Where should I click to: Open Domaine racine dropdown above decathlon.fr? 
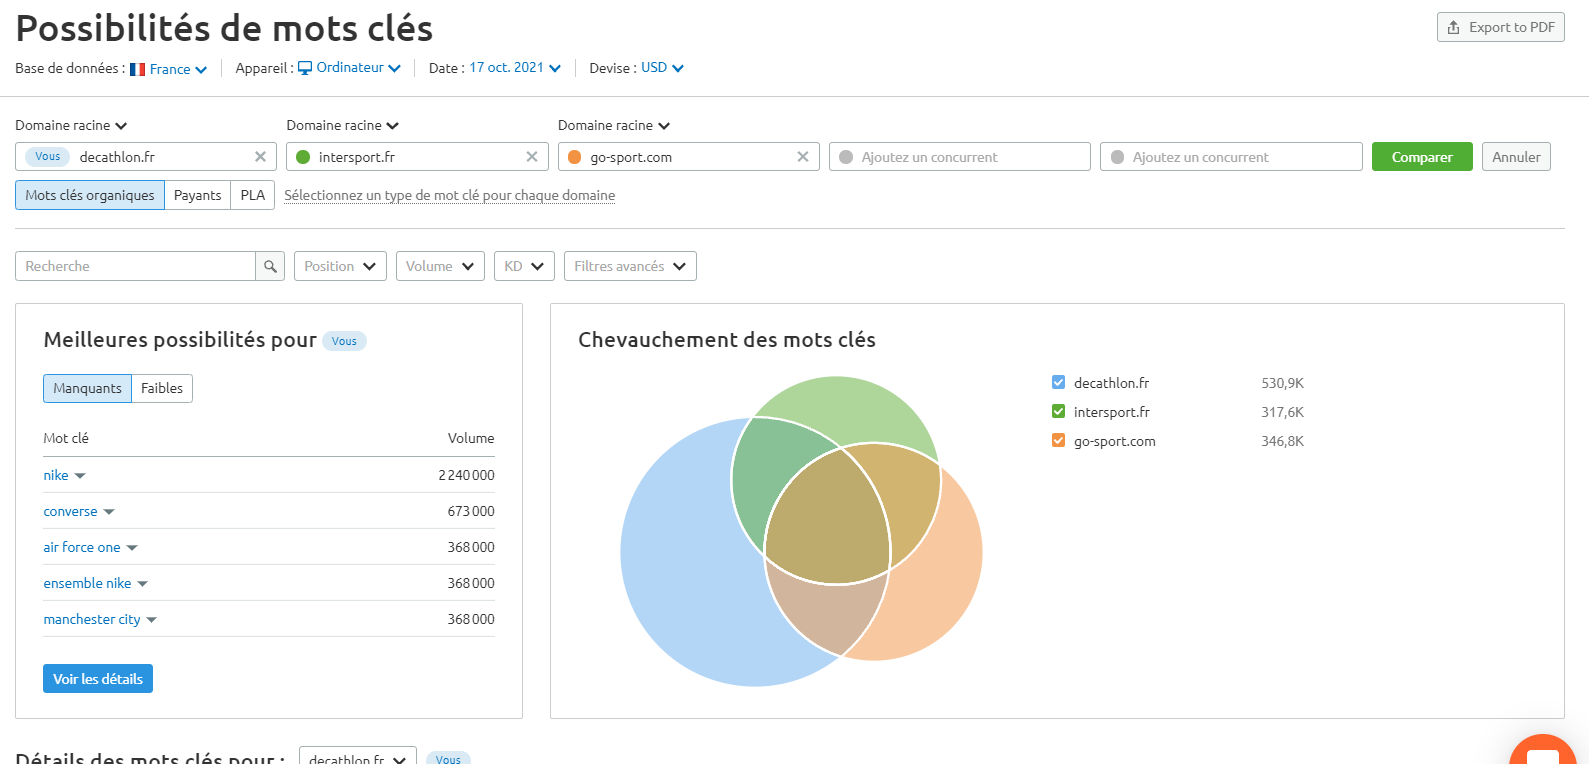pyautogui.click(x=71, y=125)
